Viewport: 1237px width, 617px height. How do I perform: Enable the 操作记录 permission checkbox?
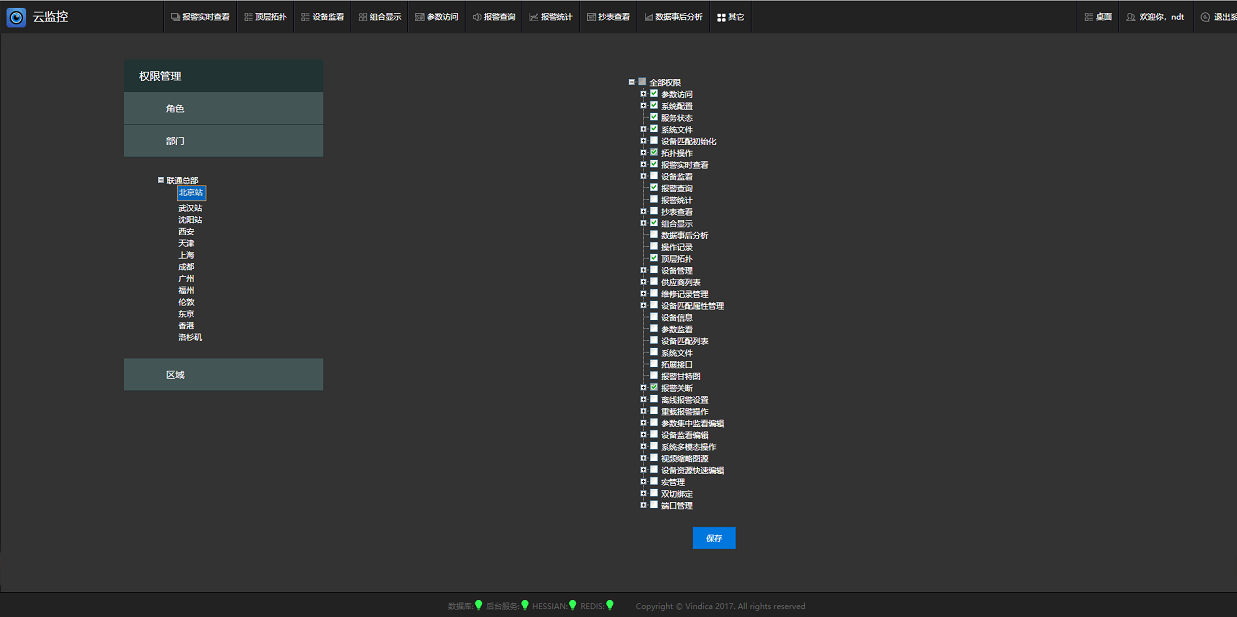654,247
